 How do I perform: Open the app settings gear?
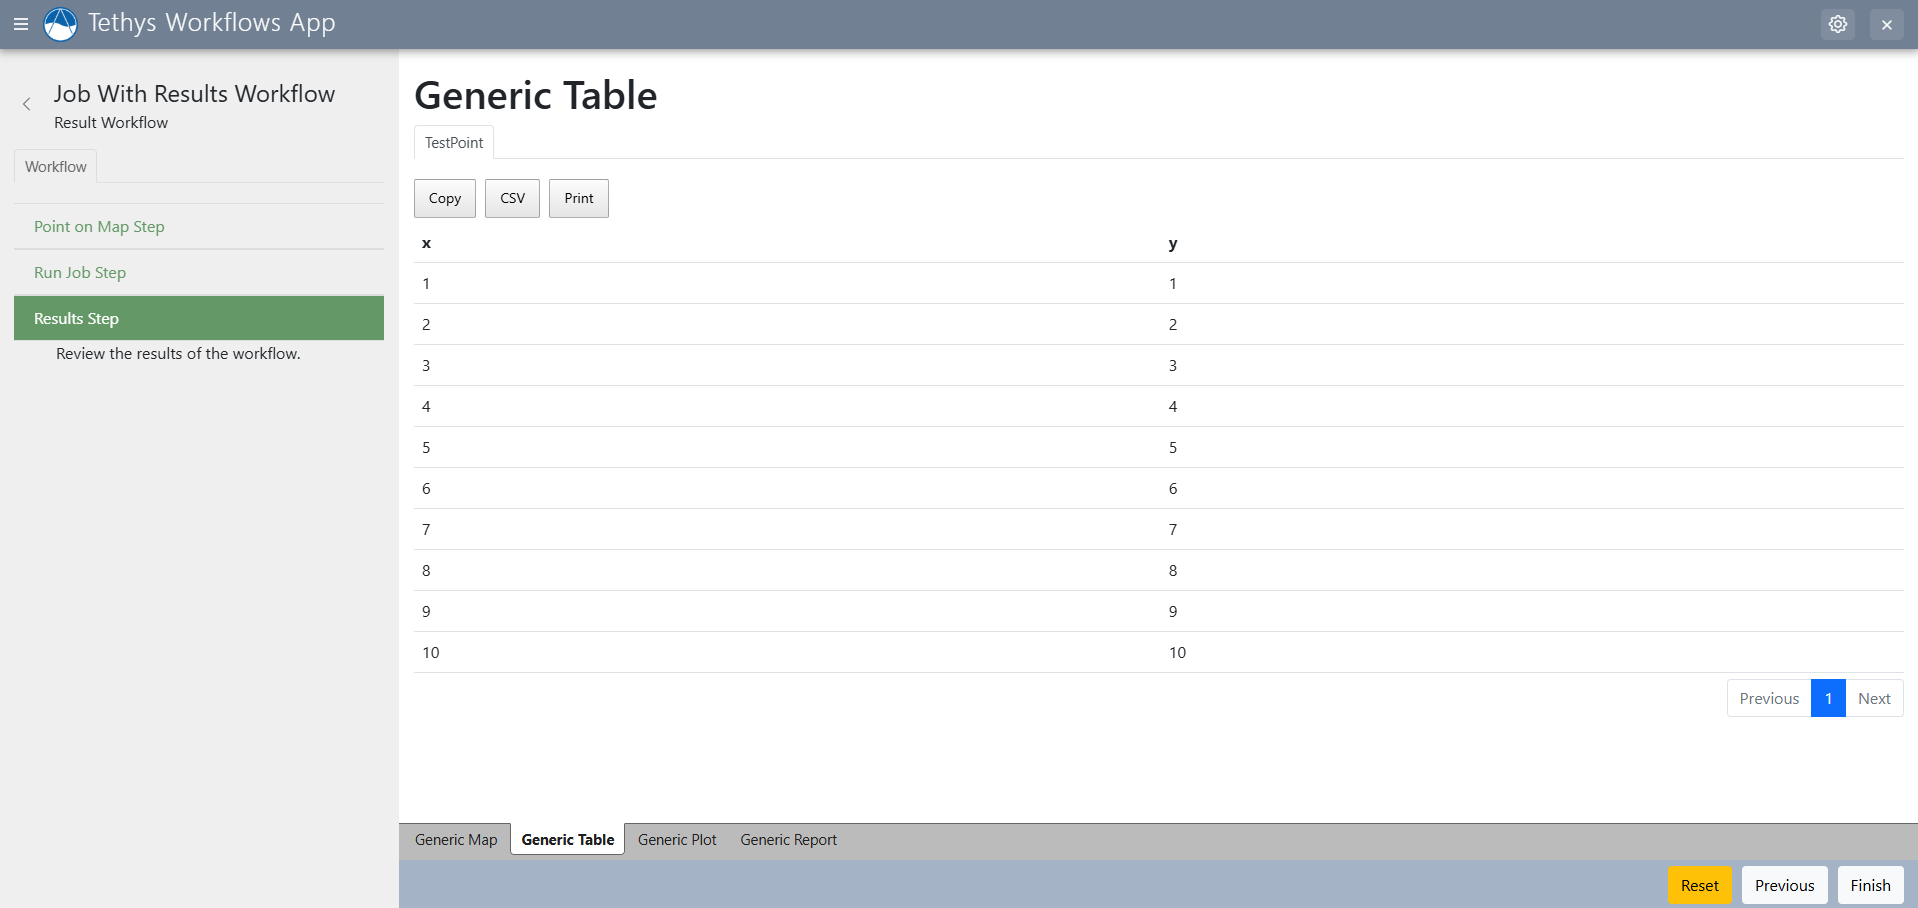(1838, 23)
